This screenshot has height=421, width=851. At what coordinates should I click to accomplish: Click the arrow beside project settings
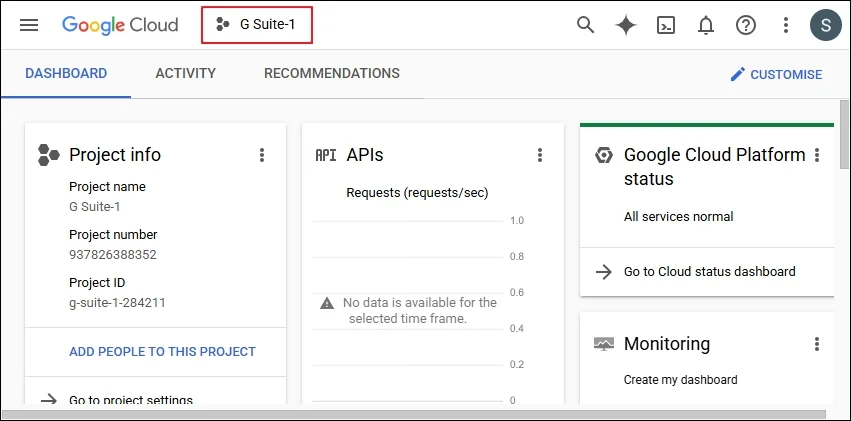pyautogui.click(x=49, y=400)
